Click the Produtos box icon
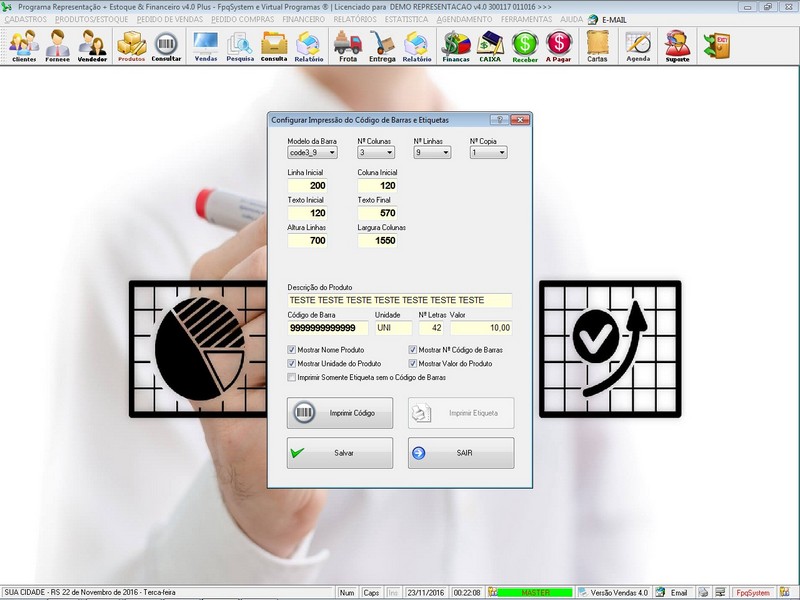800x600 pixels. pyautogui.click(x=131, y=45)
